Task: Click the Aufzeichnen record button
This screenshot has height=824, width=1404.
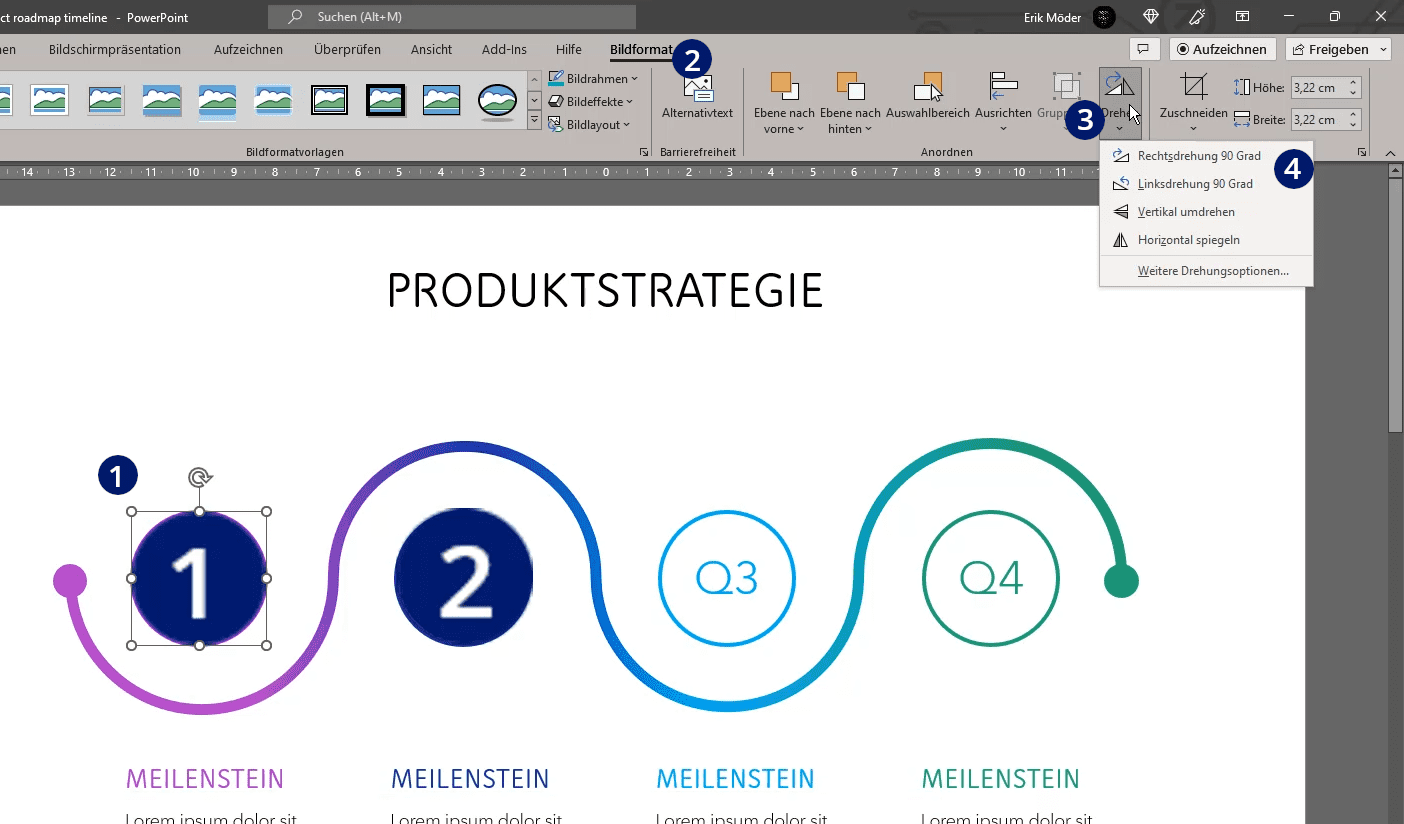Action: pyautogui.click(x=1222, y=49)
